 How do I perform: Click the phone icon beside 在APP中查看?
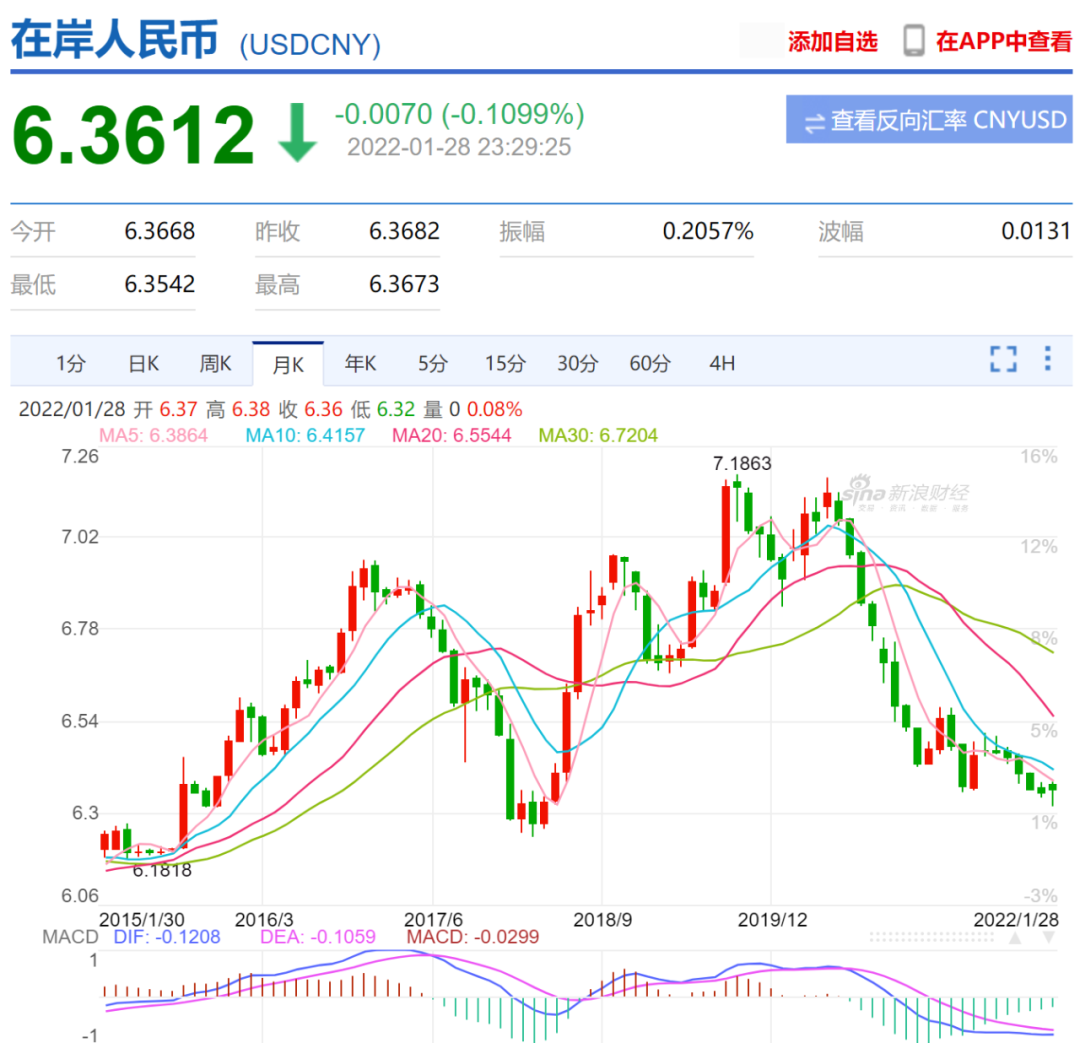point(914,41)
